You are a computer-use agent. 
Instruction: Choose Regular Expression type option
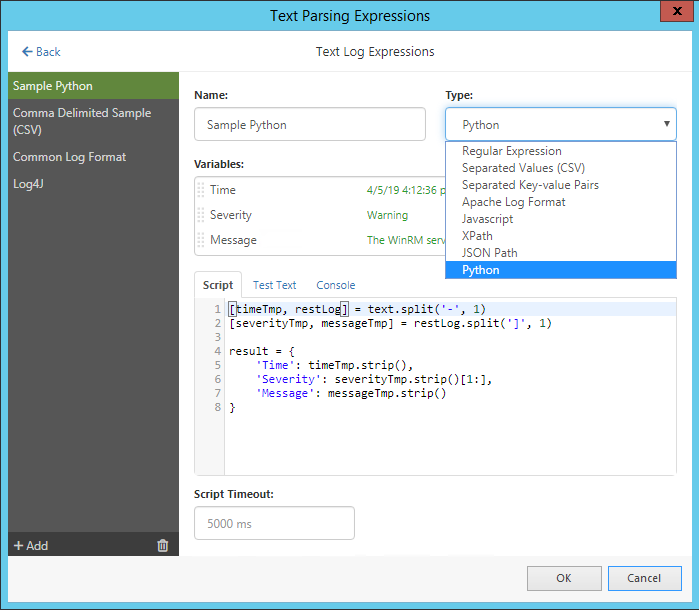coord(561,151)
